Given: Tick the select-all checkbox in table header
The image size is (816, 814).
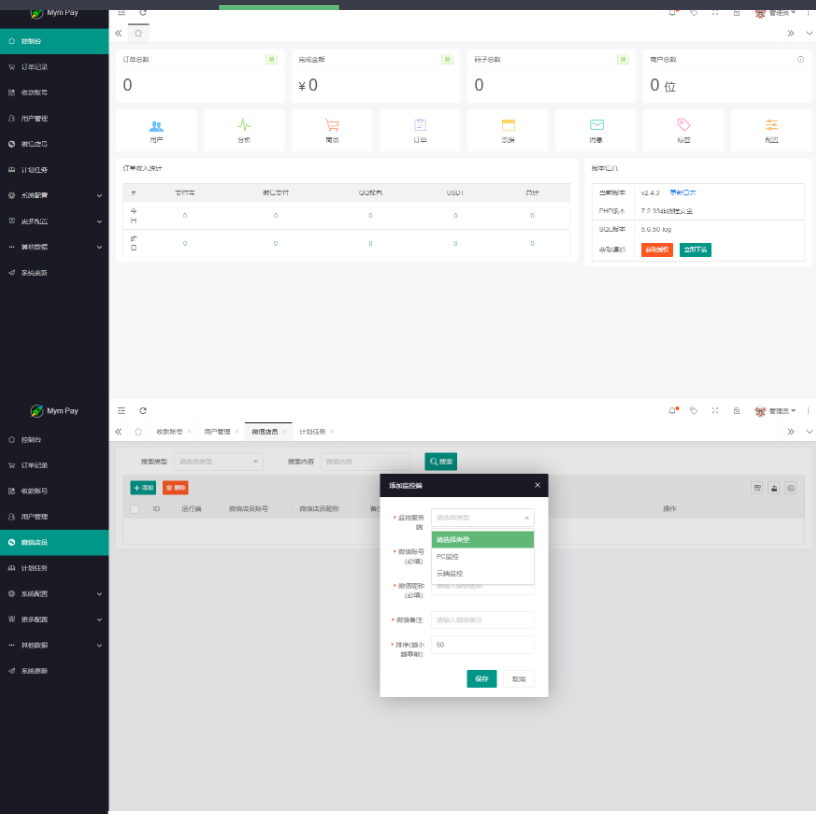Looking at the screenshot, I should pos(135,509).
